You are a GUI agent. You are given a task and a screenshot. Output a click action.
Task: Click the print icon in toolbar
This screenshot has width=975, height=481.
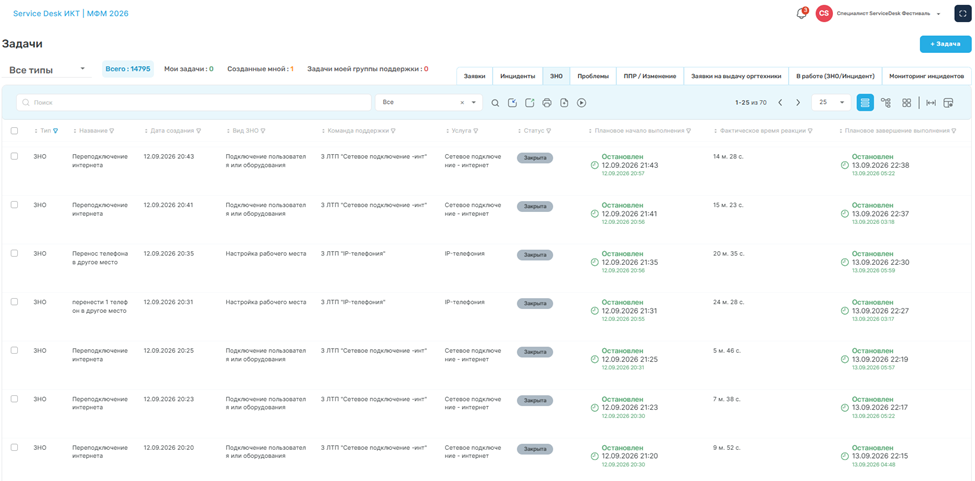click(x=547, y=103)
